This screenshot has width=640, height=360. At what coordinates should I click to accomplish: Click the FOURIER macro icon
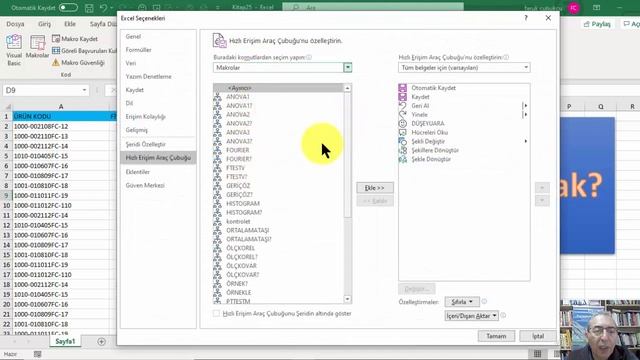218,150
